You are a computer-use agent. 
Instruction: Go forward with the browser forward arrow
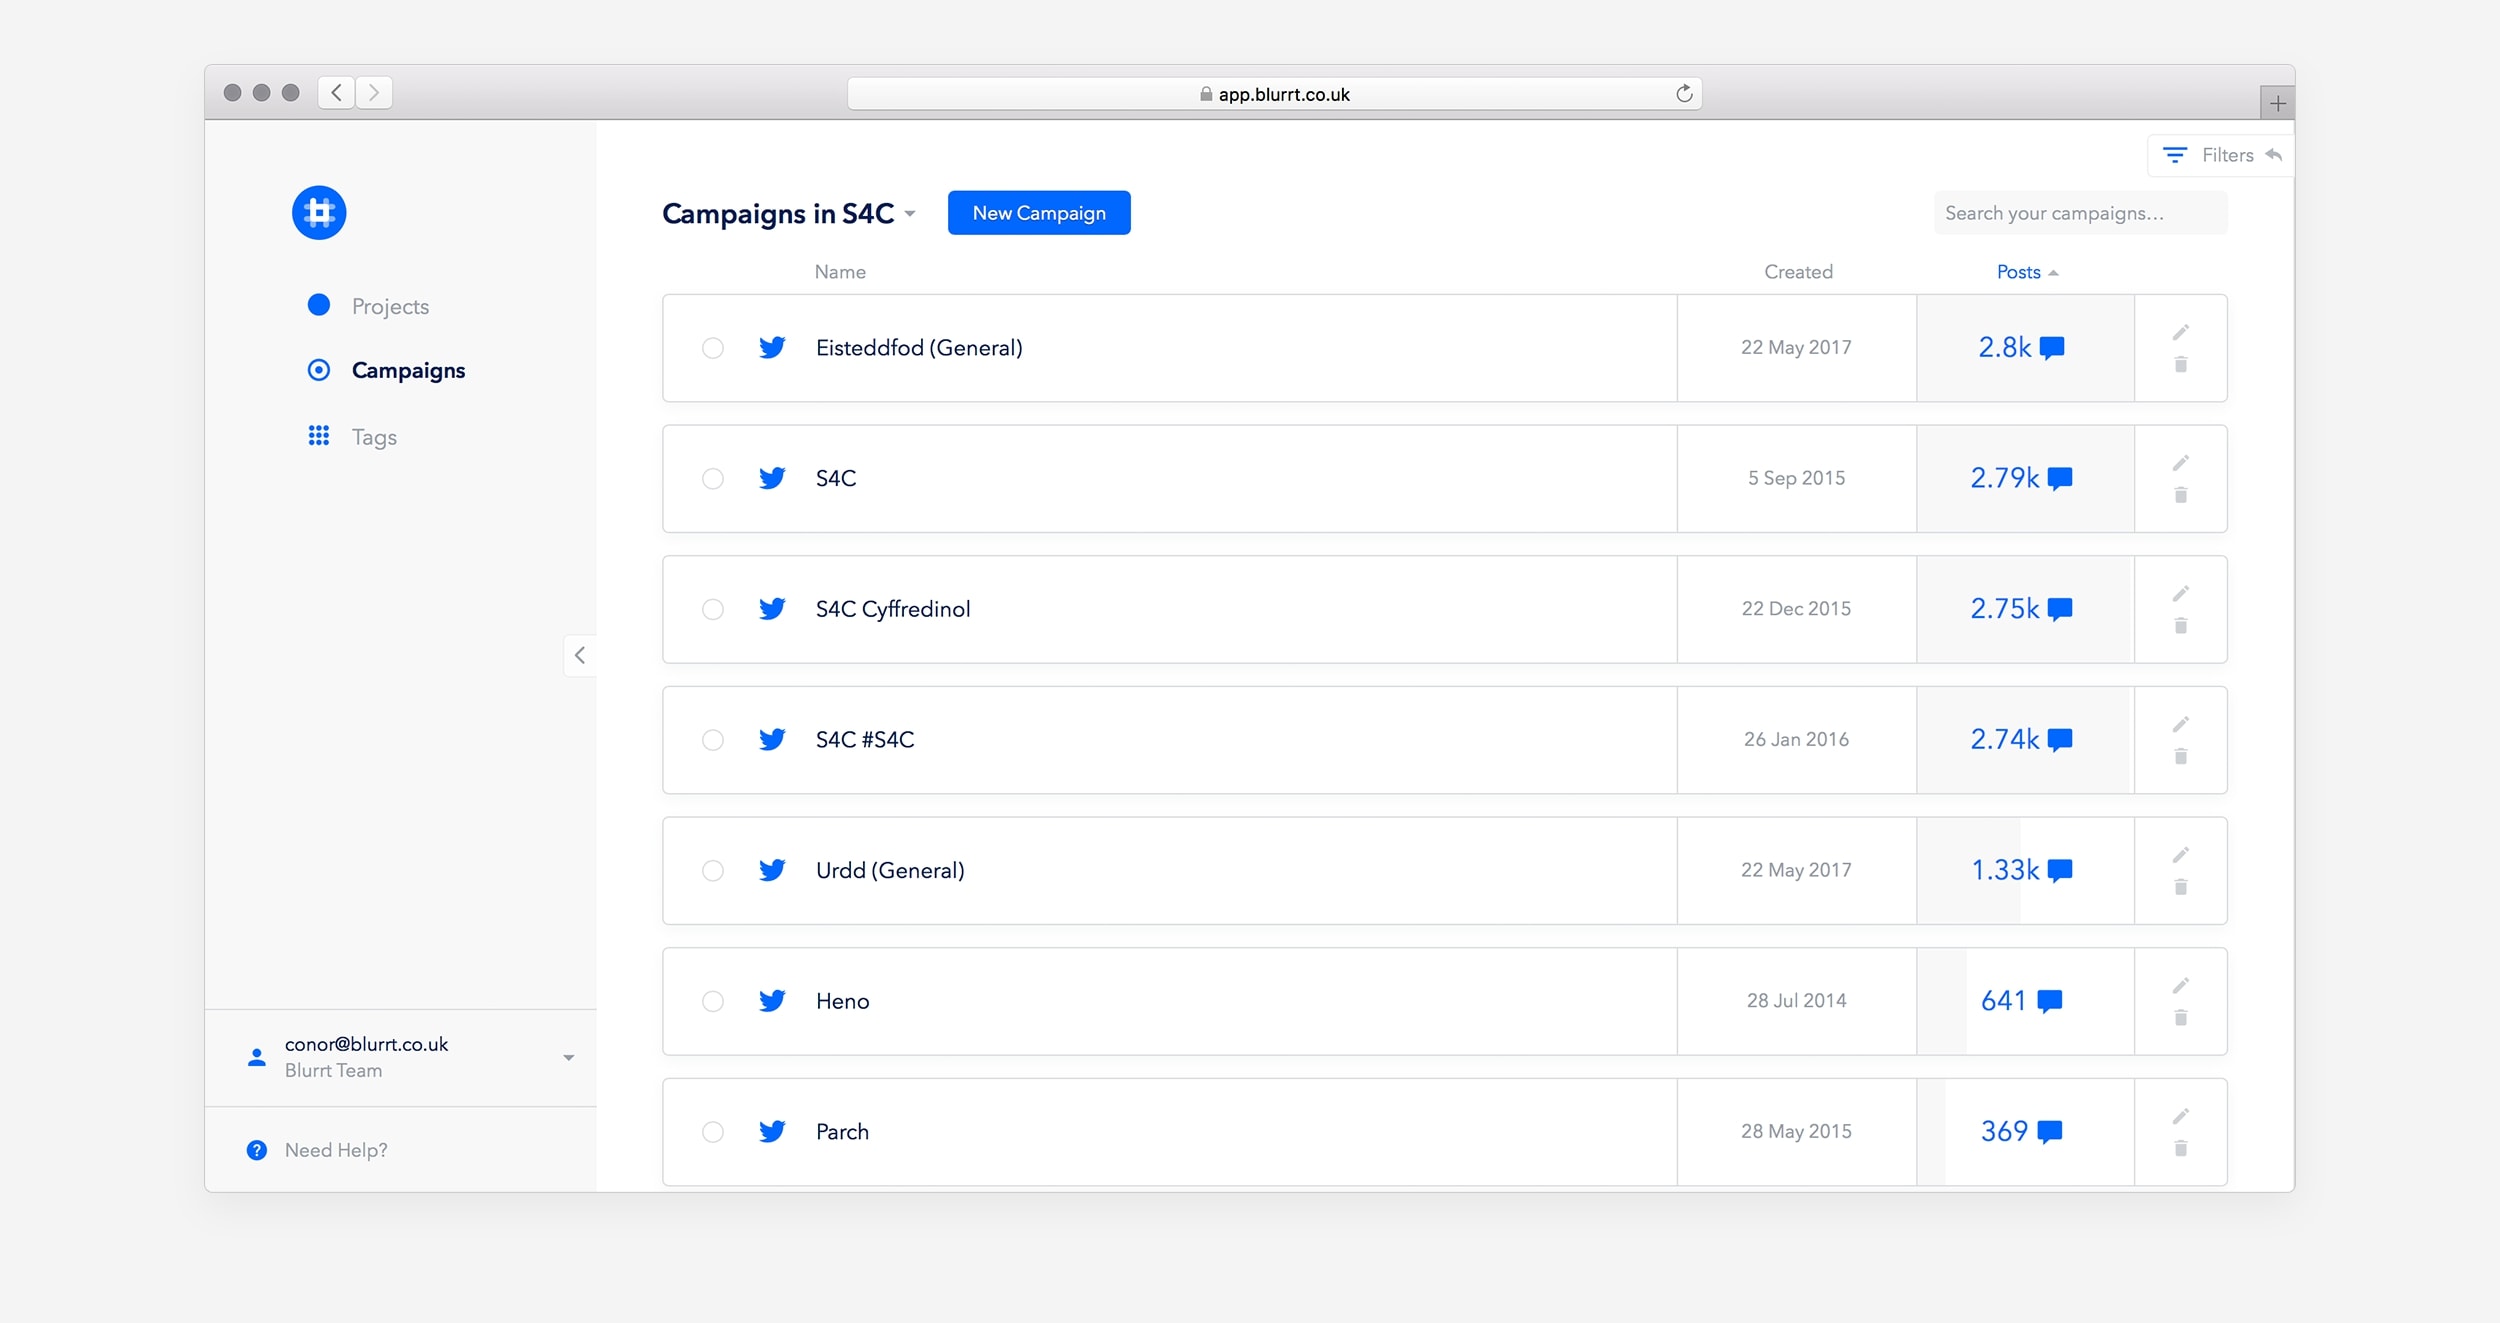(374, 92)
